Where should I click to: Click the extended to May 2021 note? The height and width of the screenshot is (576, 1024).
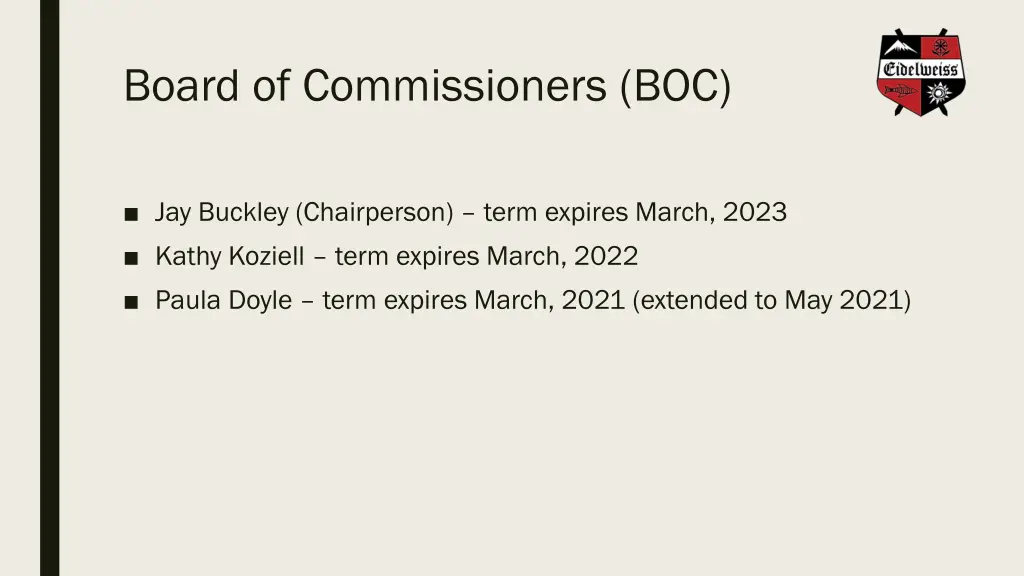[772, 300]
